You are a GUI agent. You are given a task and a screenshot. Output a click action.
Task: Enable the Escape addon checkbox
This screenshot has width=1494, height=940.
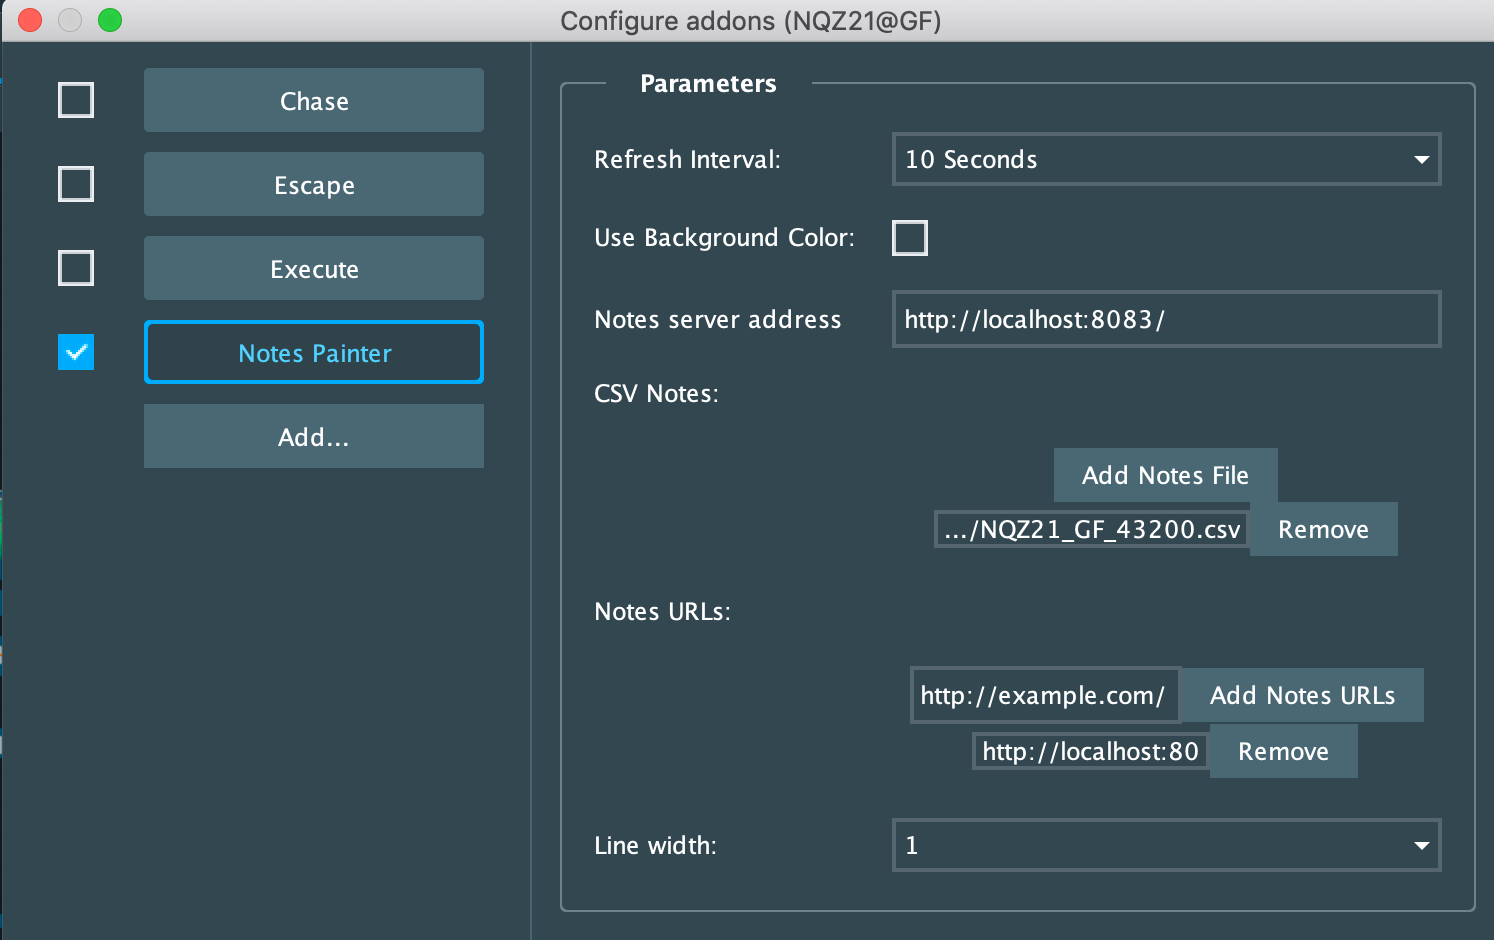coord(76,184)
